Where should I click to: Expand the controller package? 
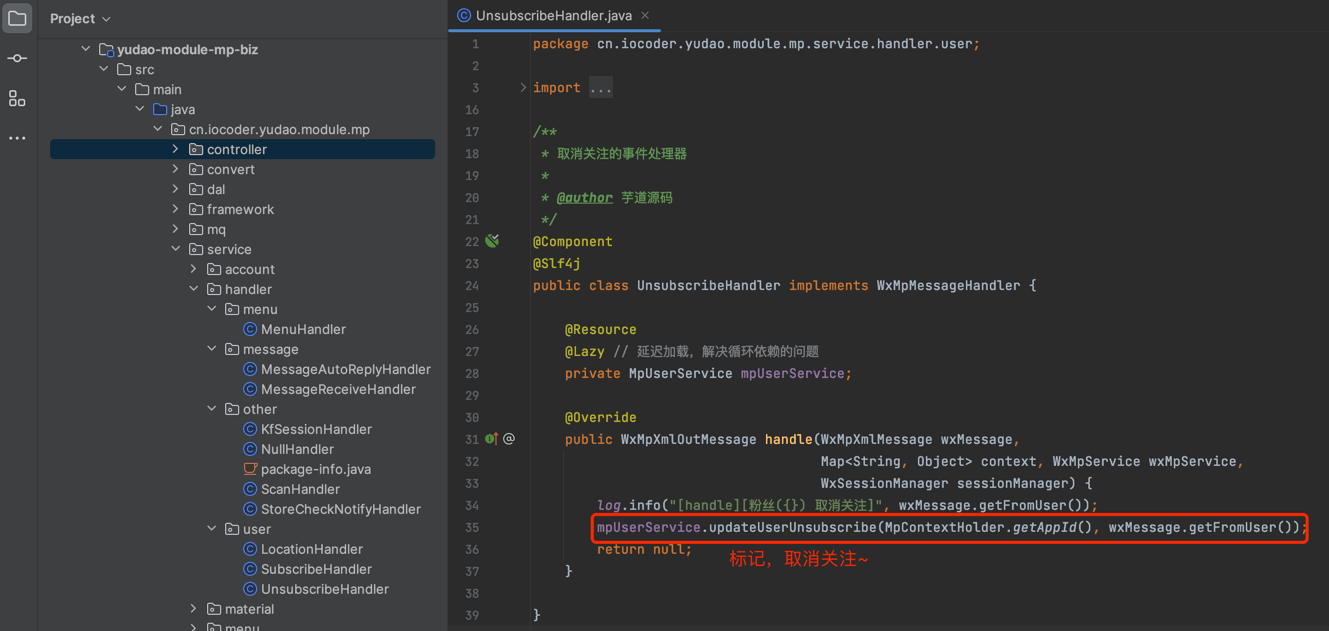pyautogui.click(x=176, y=149)
